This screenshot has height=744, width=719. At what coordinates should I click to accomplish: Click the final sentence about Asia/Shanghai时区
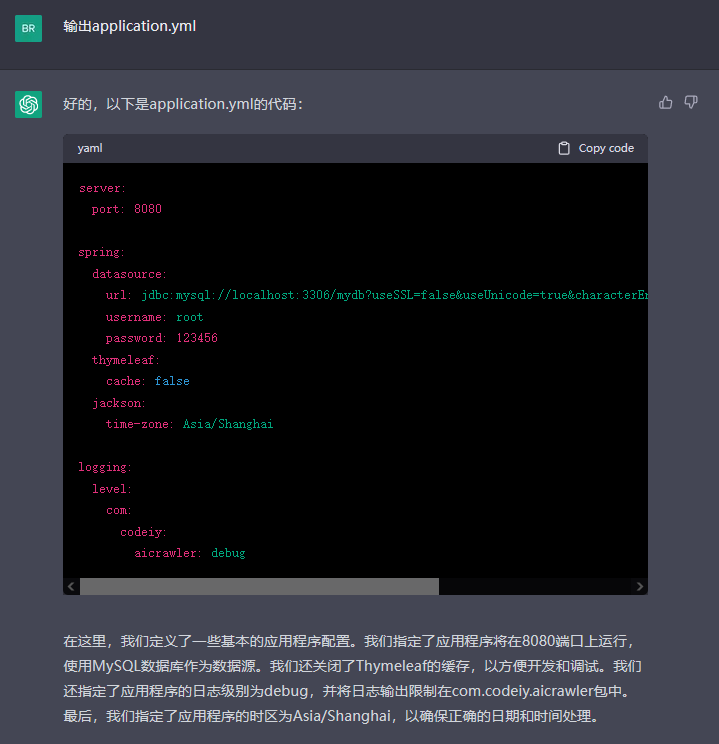click(x=331, y=716)
